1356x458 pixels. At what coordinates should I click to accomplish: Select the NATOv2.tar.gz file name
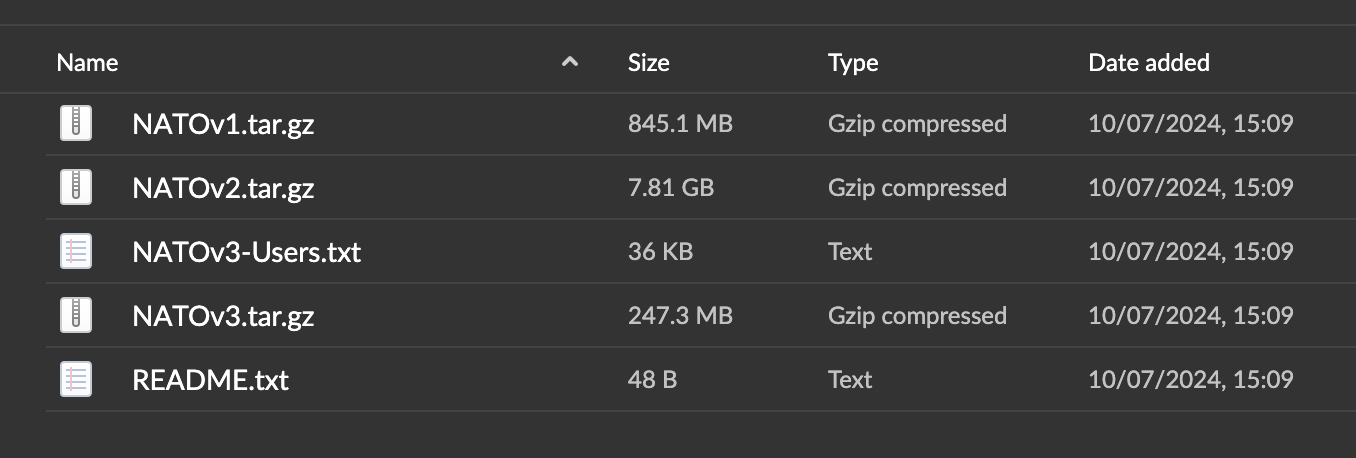(x=223, y=188)
